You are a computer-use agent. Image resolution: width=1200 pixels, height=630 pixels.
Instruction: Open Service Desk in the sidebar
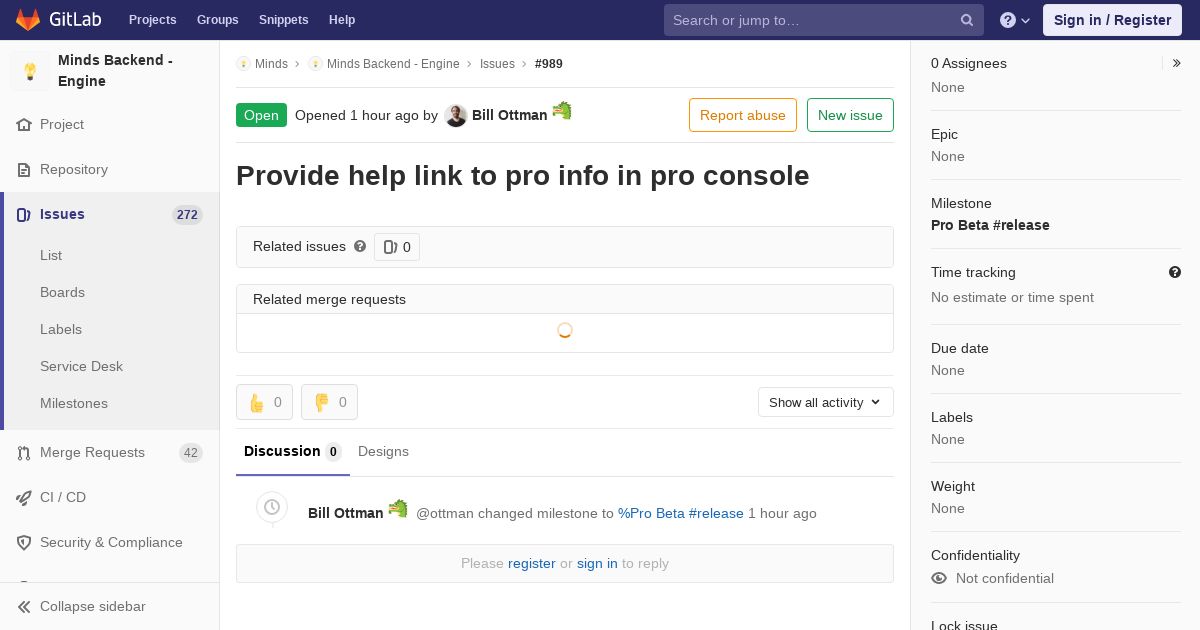coord(81,366)
